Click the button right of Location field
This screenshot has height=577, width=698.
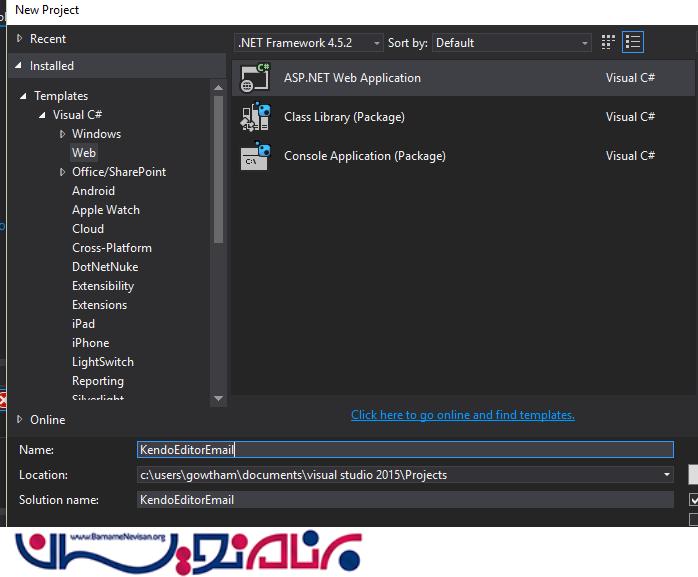point(693,475)
